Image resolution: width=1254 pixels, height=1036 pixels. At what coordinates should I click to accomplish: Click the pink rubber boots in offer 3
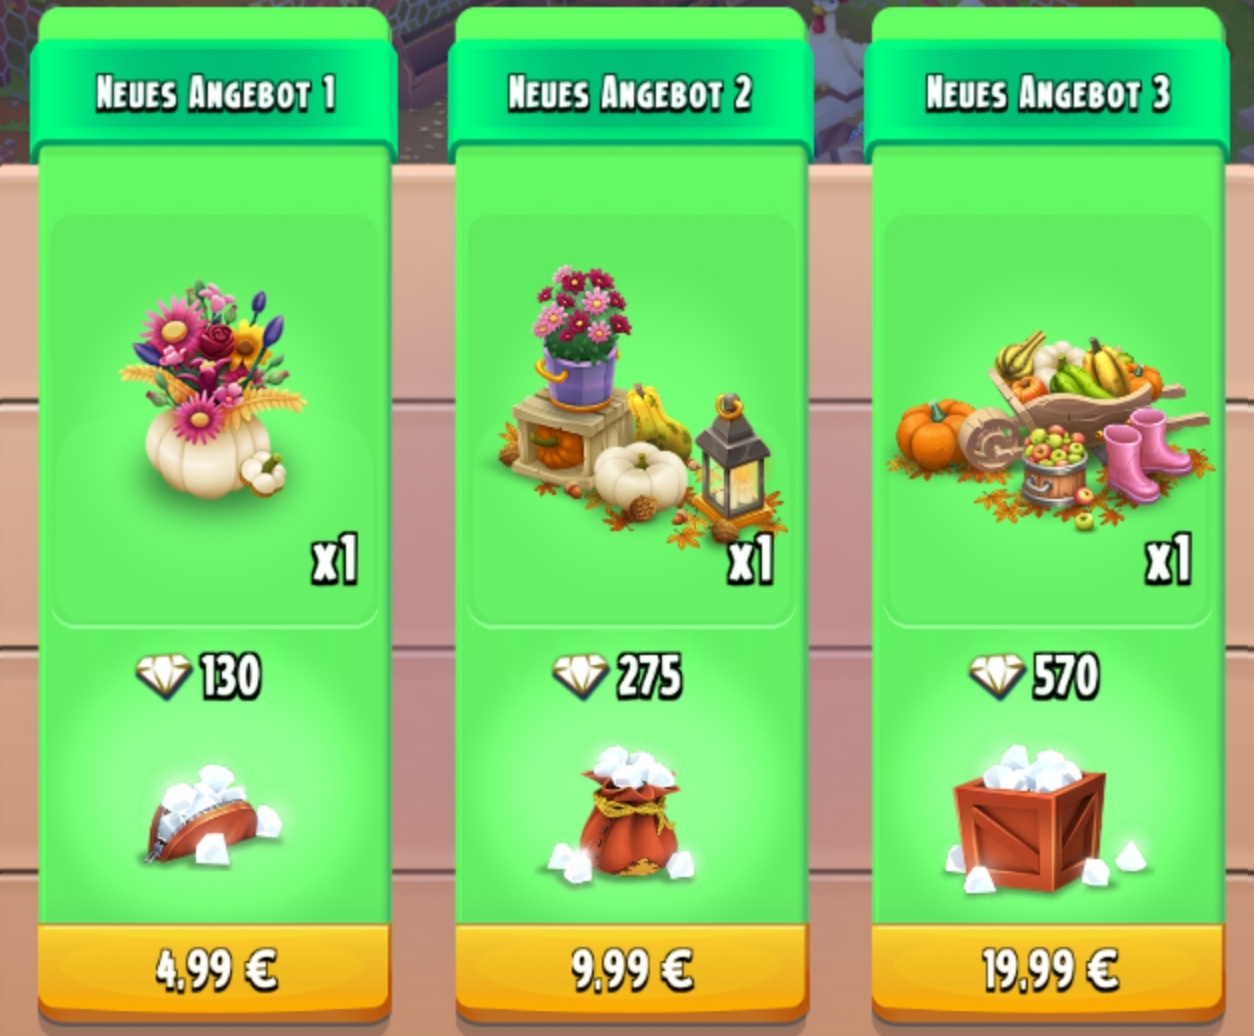click(1146, 456)
